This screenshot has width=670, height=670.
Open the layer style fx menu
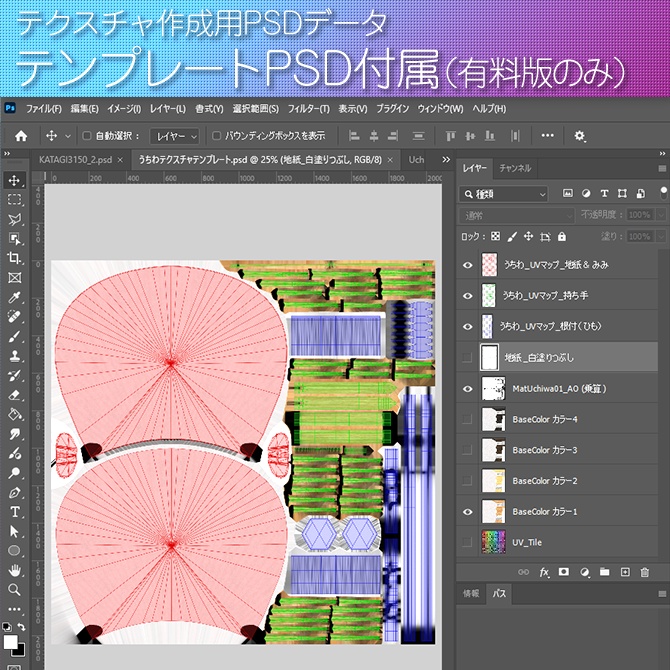tap(544, 572)
